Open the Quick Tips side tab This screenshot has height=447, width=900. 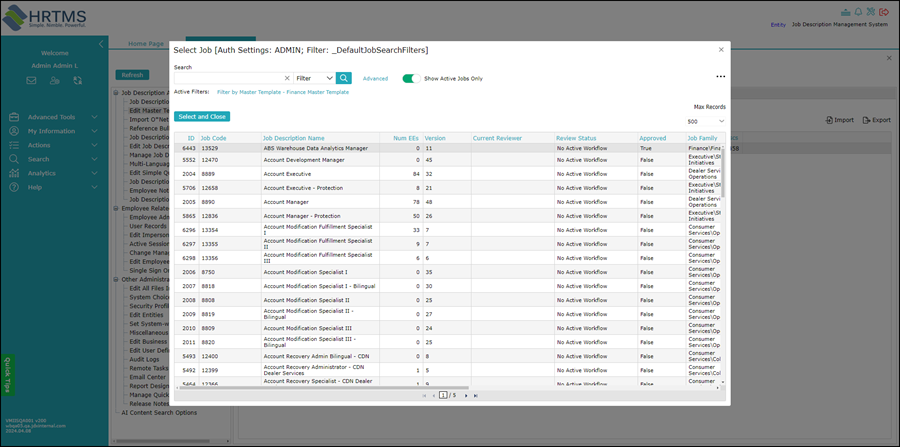click(7, 374)
